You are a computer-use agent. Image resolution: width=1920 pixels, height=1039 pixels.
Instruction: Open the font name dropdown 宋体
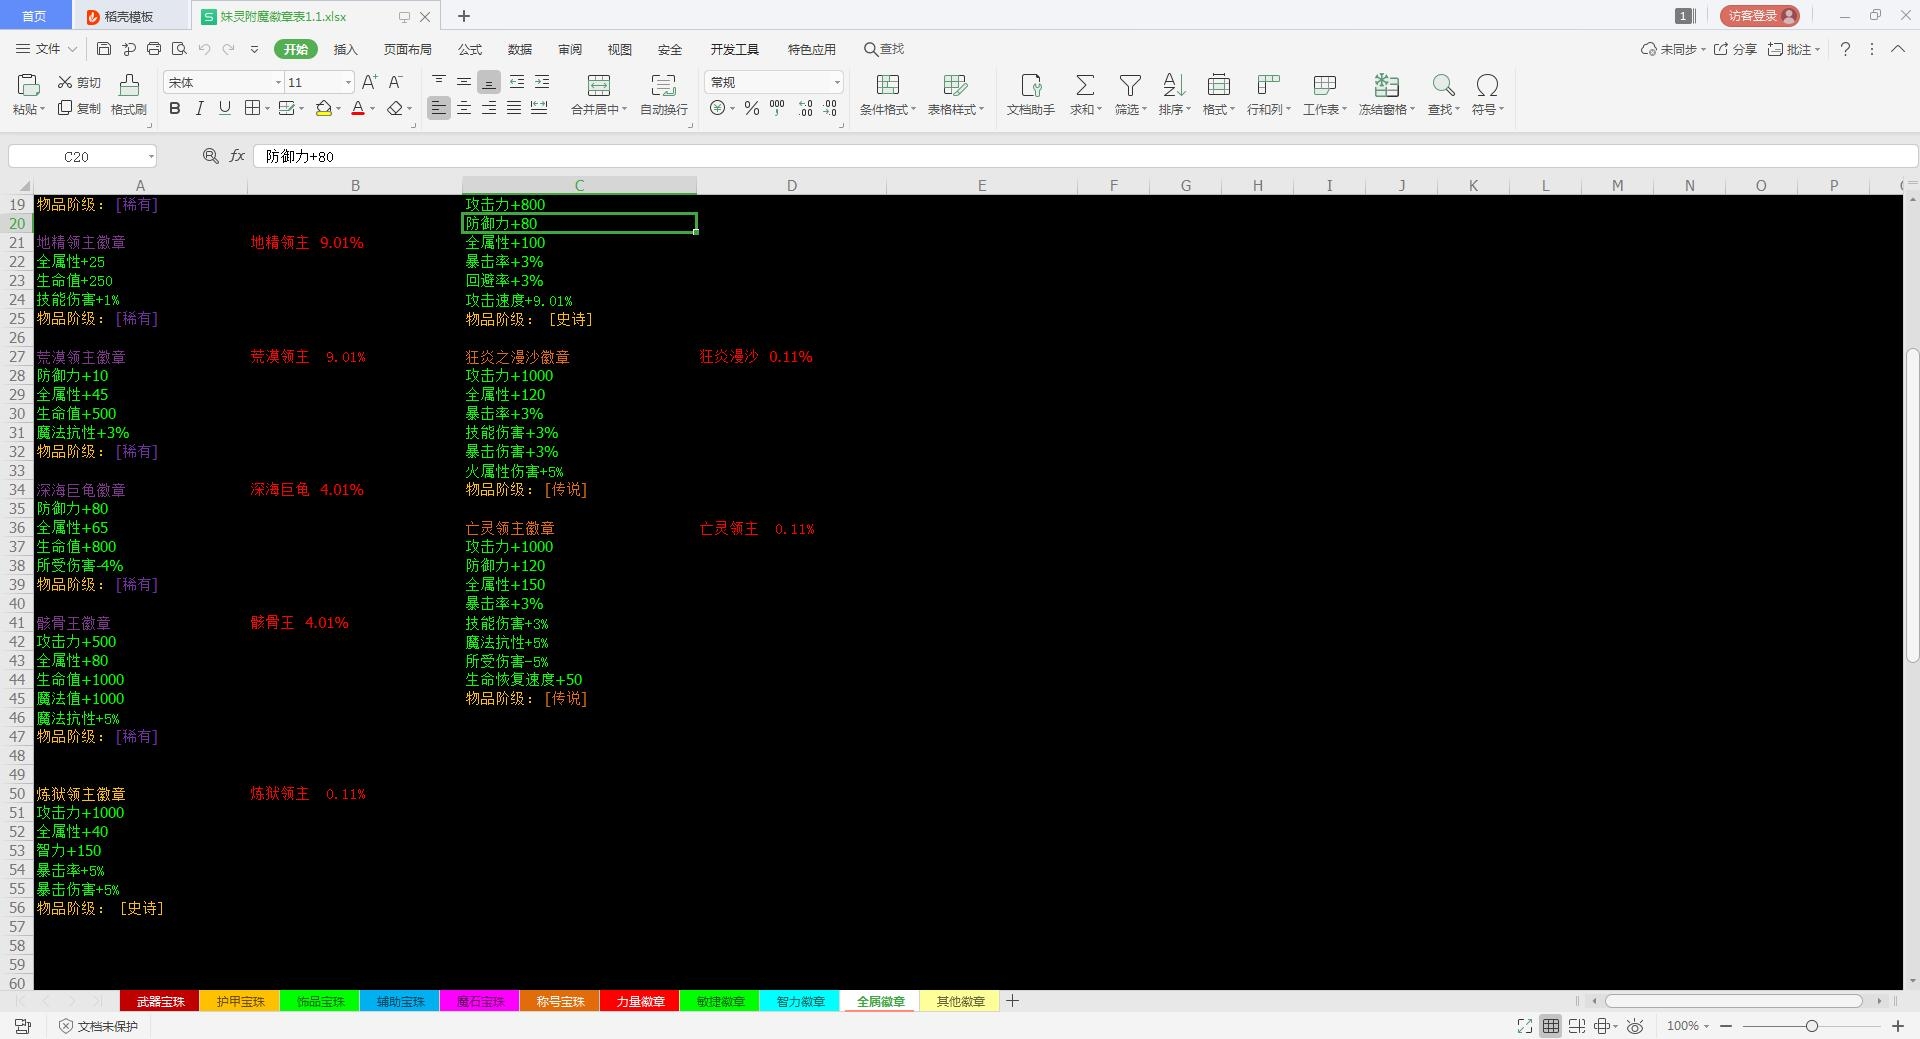coord(278,82)
